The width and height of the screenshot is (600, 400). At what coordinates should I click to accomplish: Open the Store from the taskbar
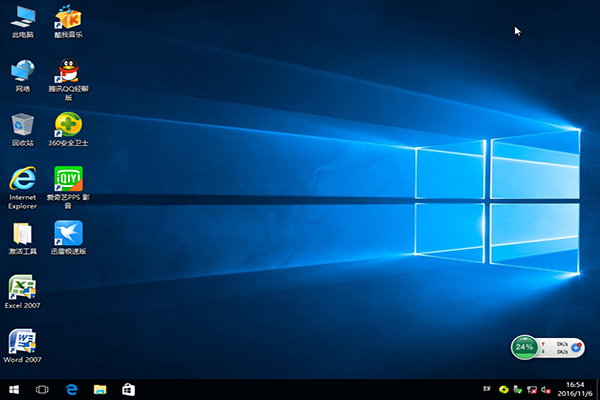point(128,390)
